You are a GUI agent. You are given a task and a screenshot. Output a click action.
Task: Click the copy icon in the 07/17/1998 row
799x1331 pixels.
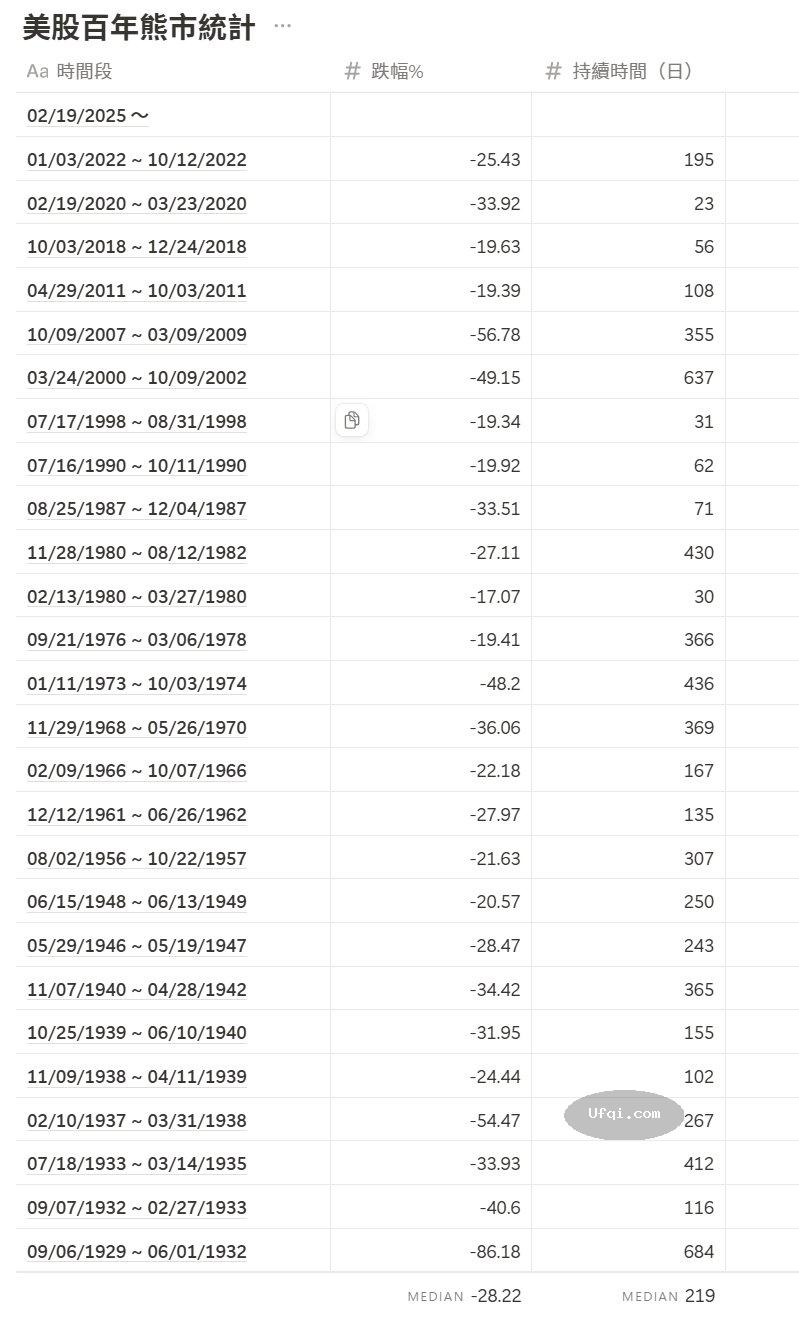352,420
